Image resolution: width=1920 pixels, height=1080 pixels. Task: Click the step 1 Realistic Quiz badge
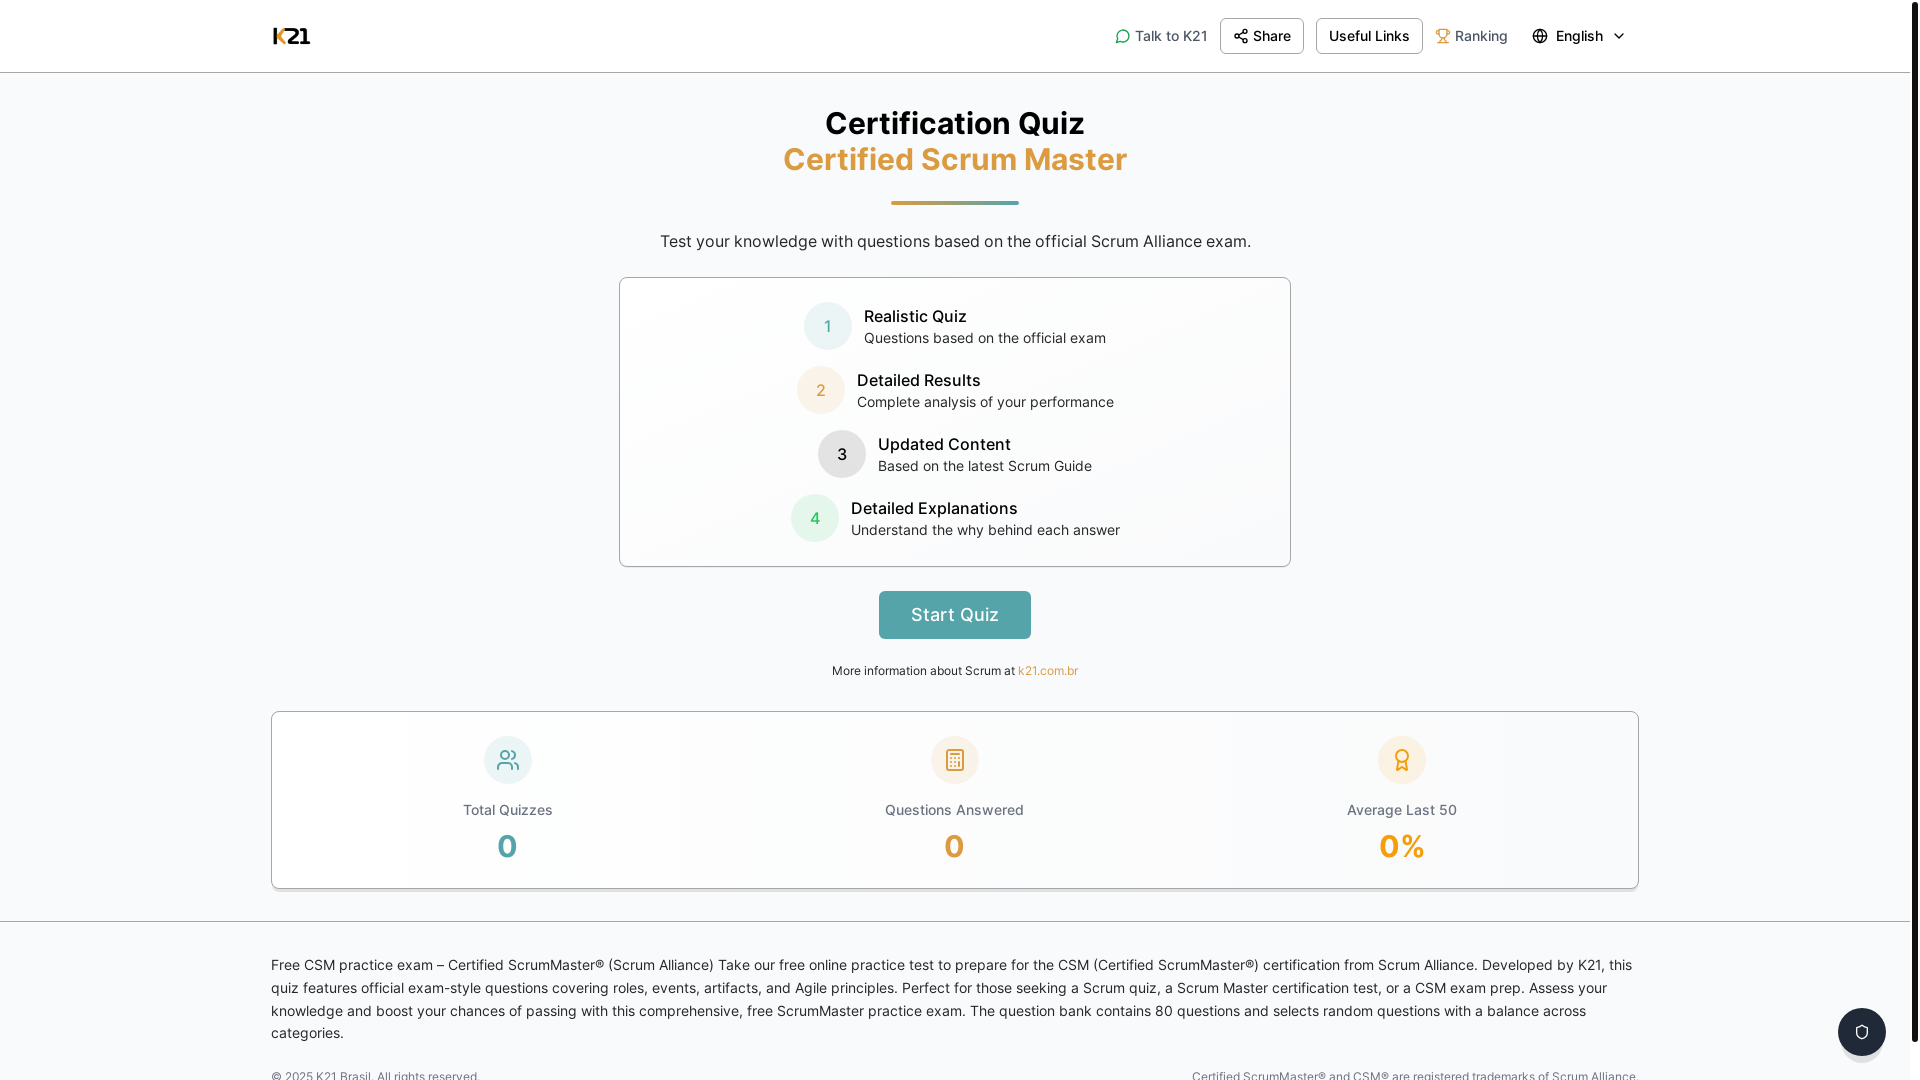pyautogui.click(x=828, y=326)
